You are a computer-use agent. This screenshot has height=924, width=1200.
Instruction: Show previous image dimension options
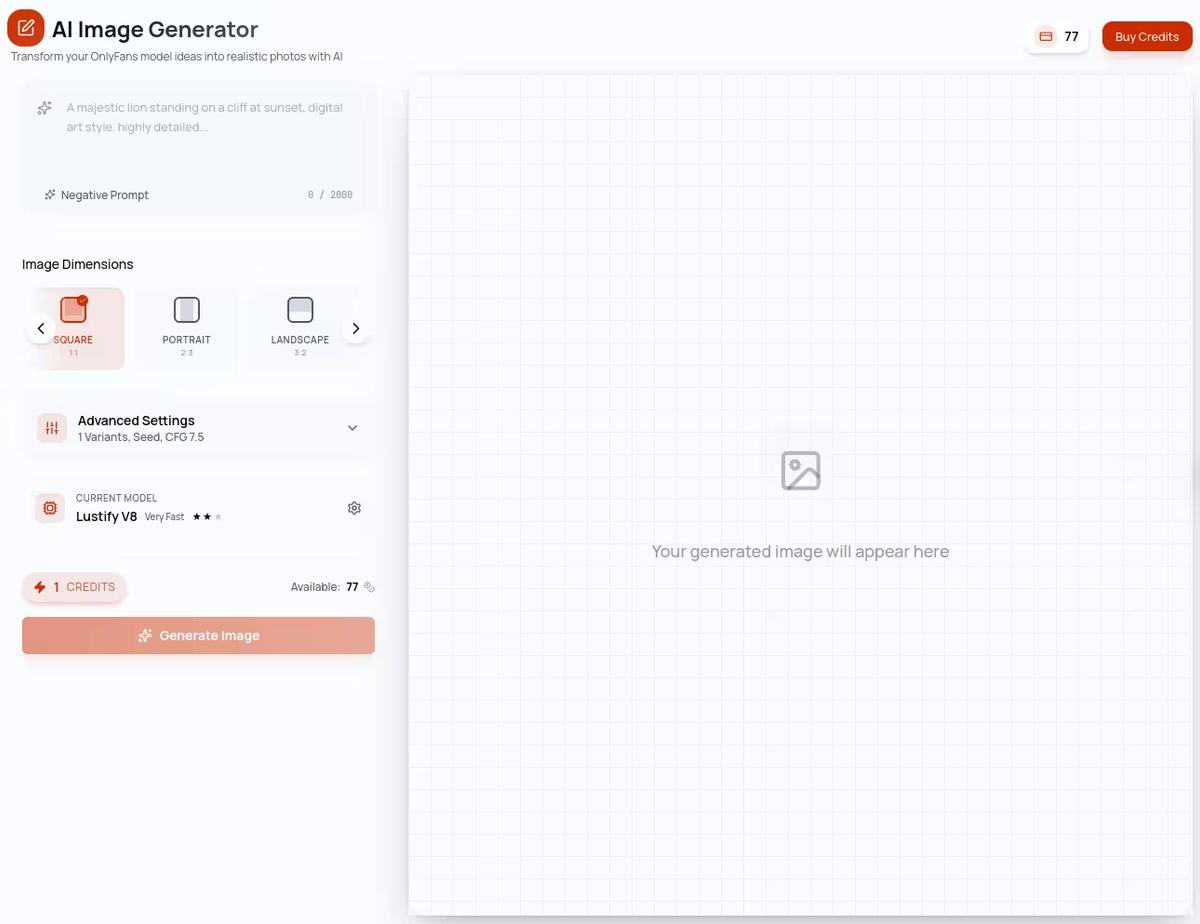point(40,328)
